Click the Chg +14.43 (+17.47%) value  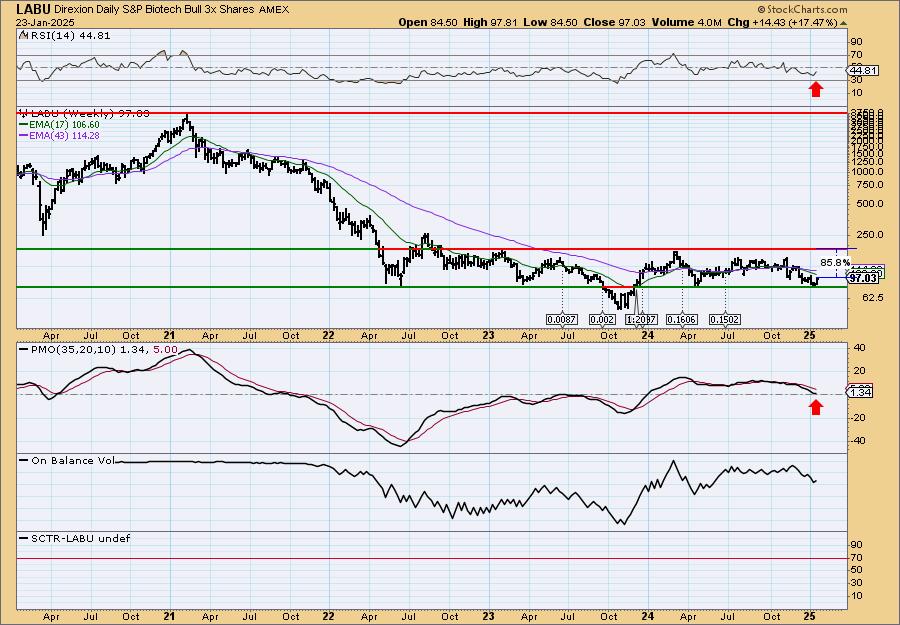[782, 22]
